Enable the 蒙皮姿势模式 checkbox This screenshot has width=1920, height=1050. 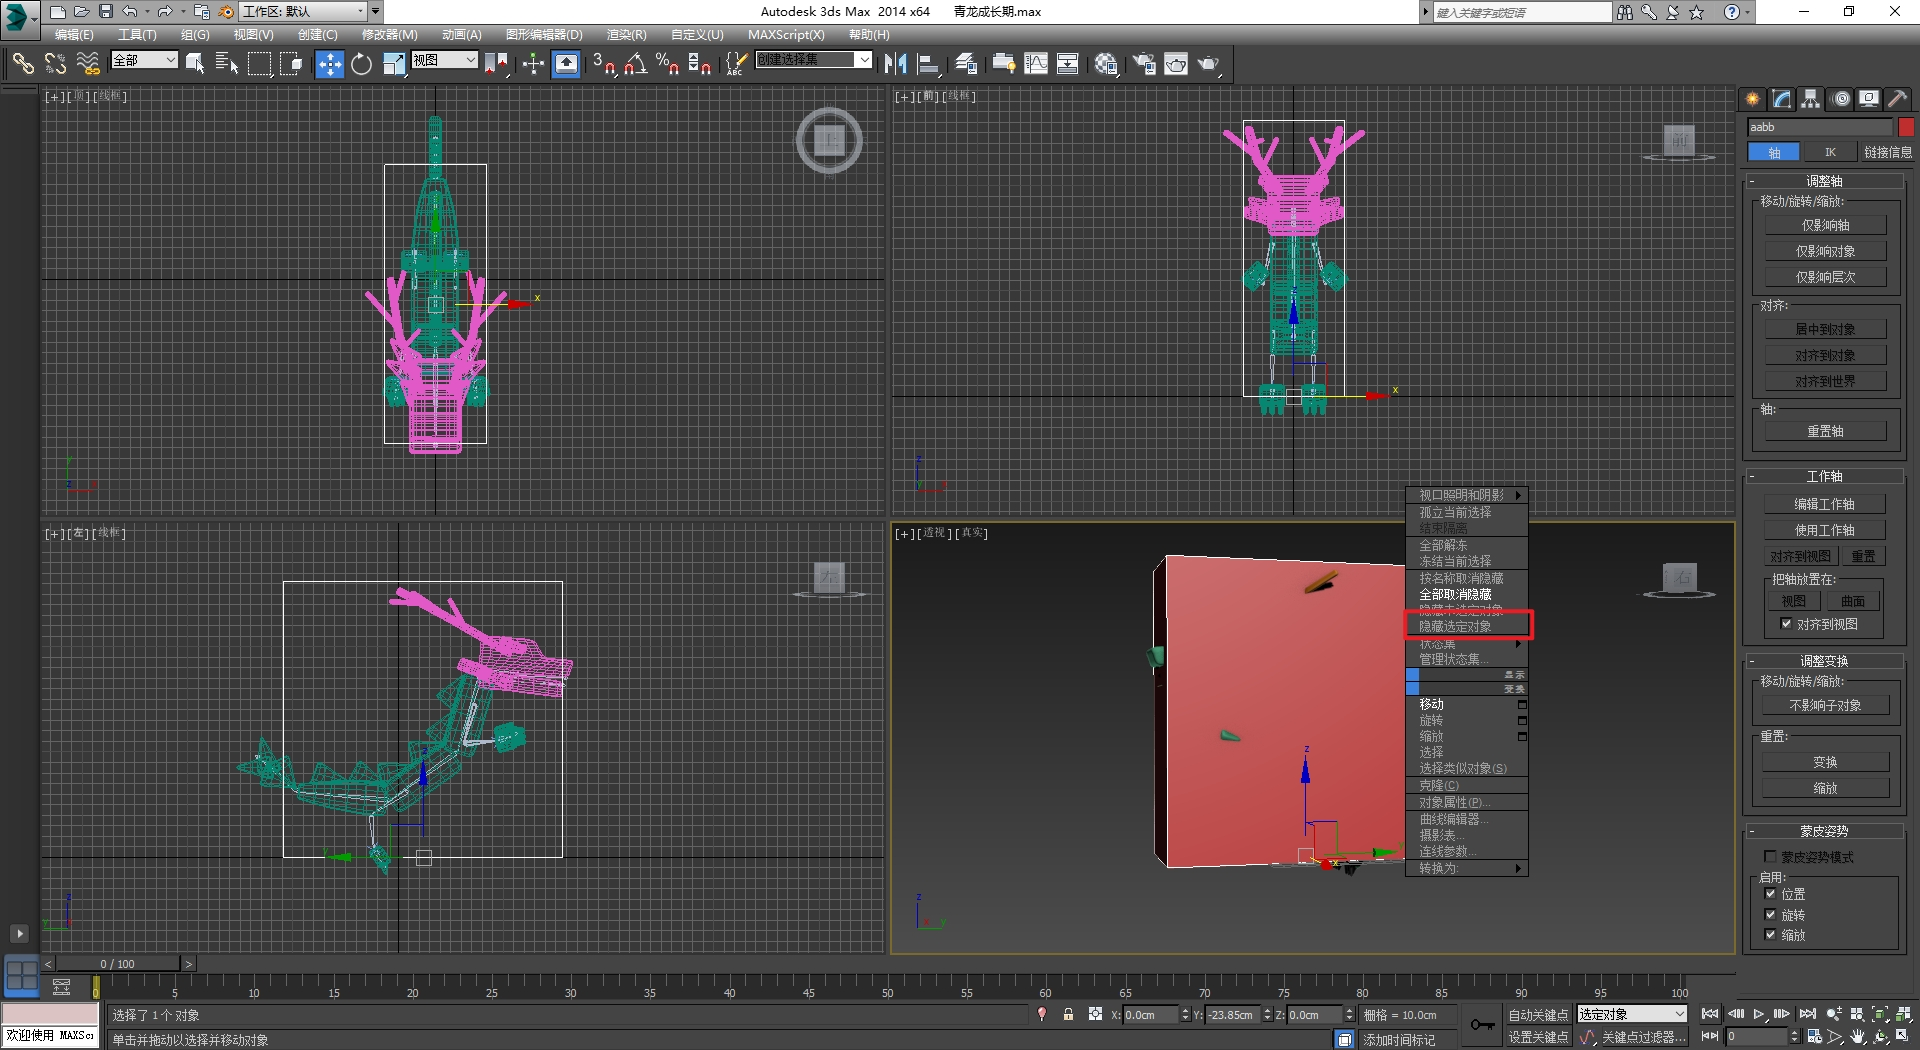pos(1771,857)
